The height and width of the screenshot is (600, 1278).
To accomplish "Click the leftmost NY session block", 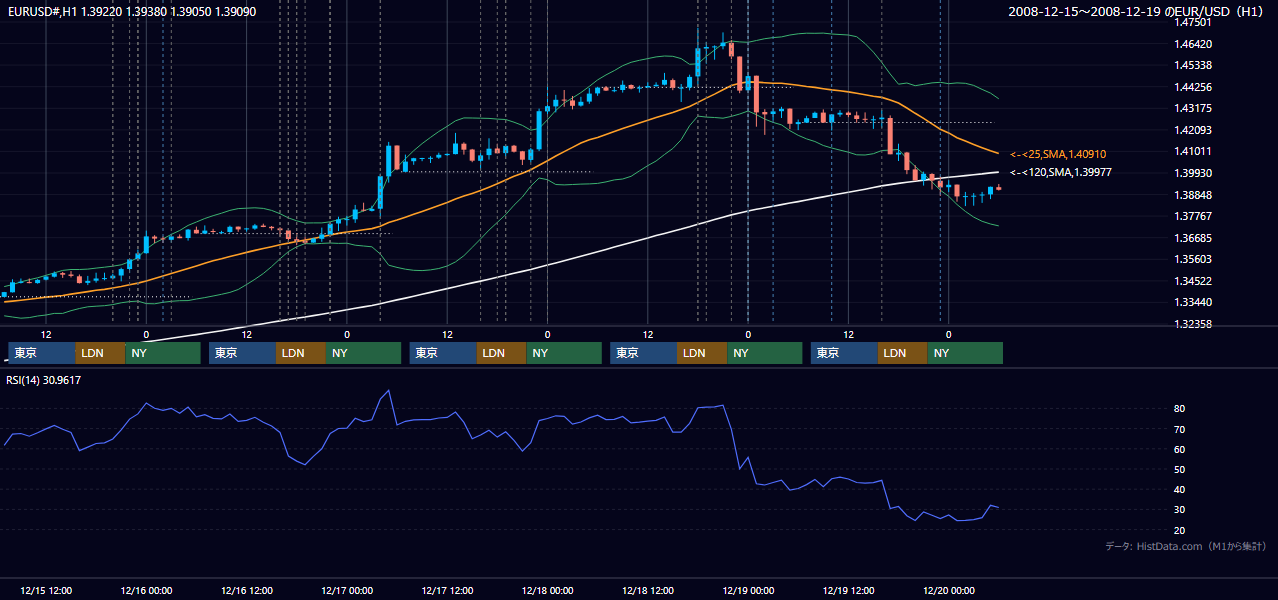I will (x=163, y=353).
